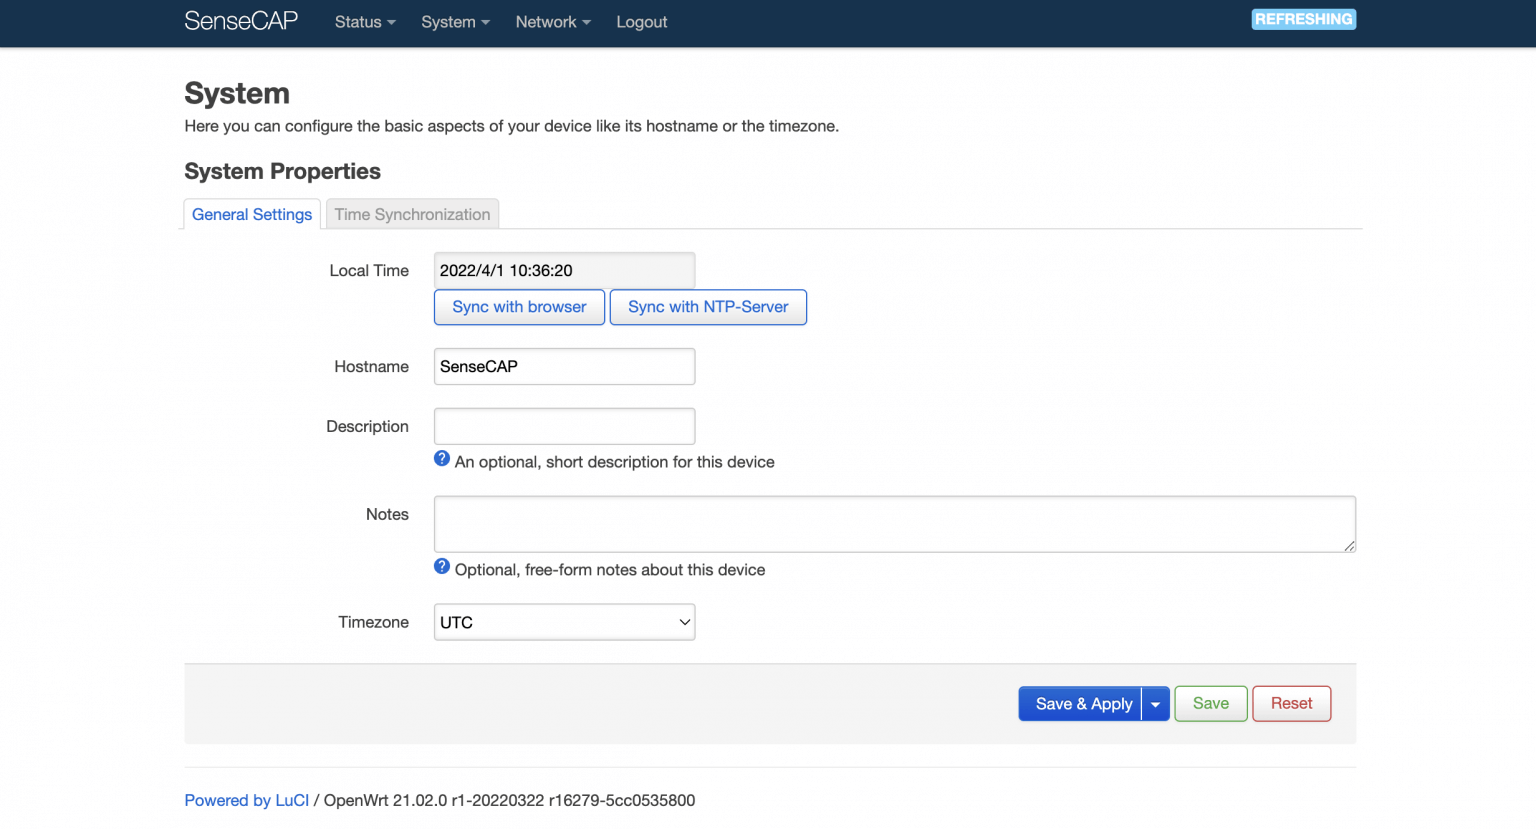The image size is (1536, 829).
Task: Click inside the Notes text area
Action: [x=894, y=524]
